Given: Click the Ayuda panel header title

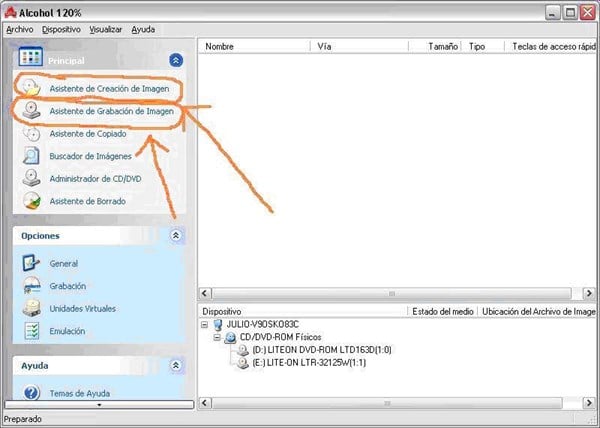Looking at the screenshot, I should tap(34, 366).
